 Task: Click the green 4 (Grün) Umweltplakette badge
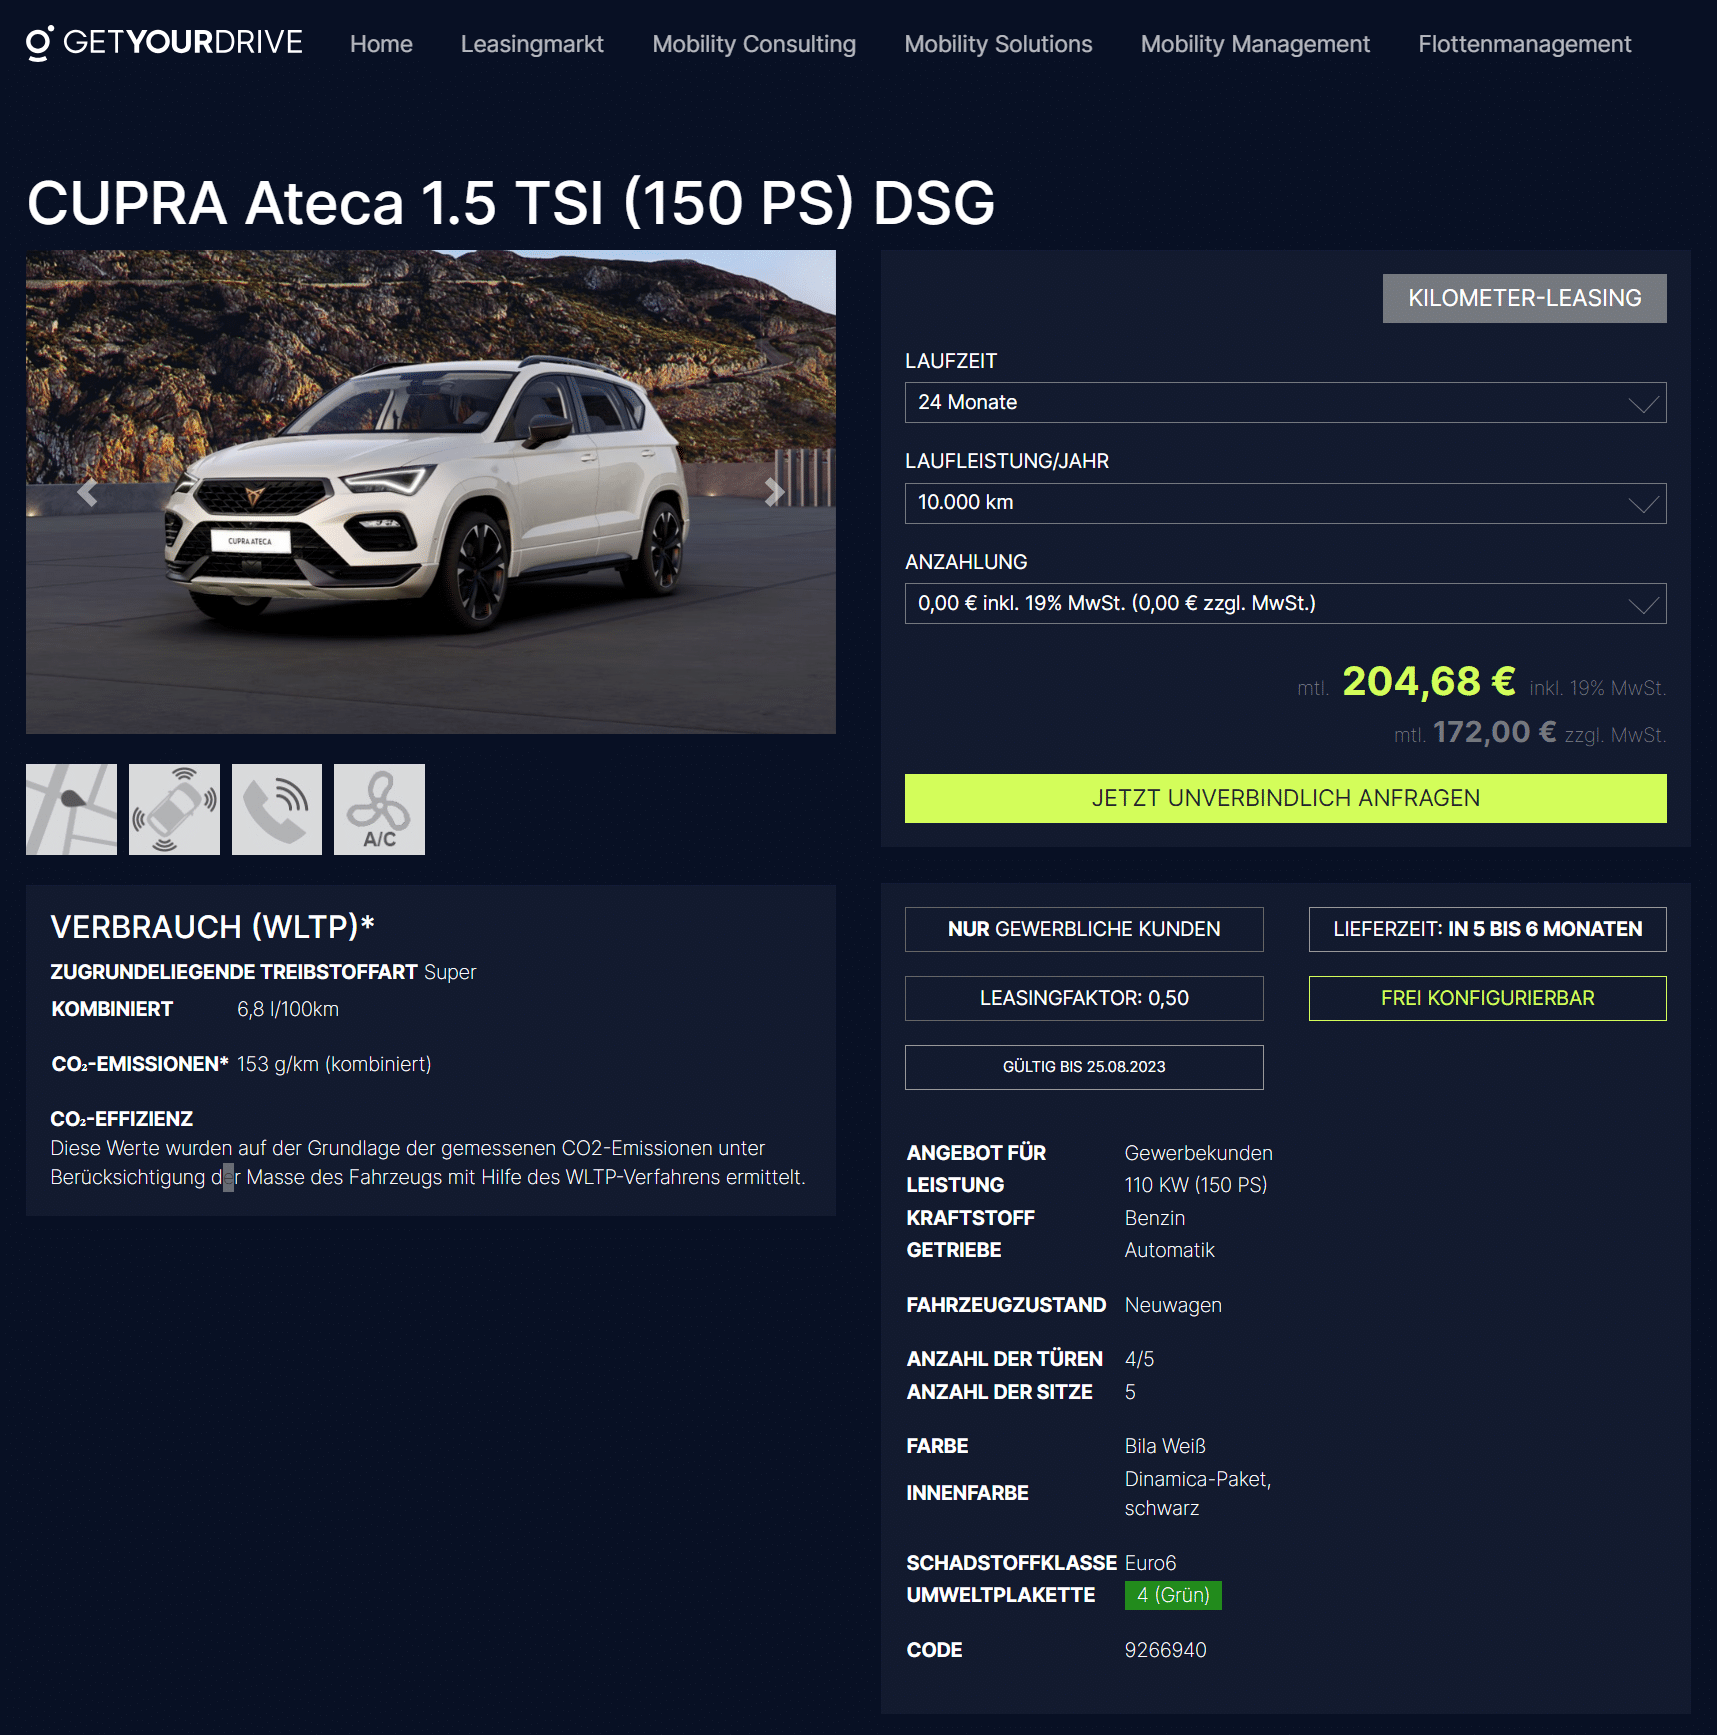click(x=1173, y=1595)
